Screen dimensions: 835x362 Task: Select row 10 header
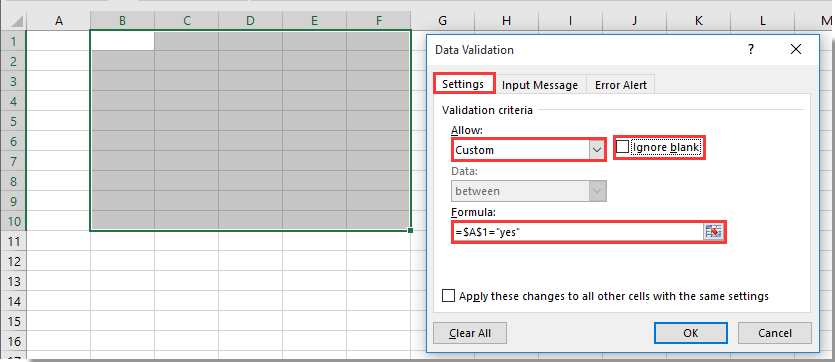[x=13, y=221]
